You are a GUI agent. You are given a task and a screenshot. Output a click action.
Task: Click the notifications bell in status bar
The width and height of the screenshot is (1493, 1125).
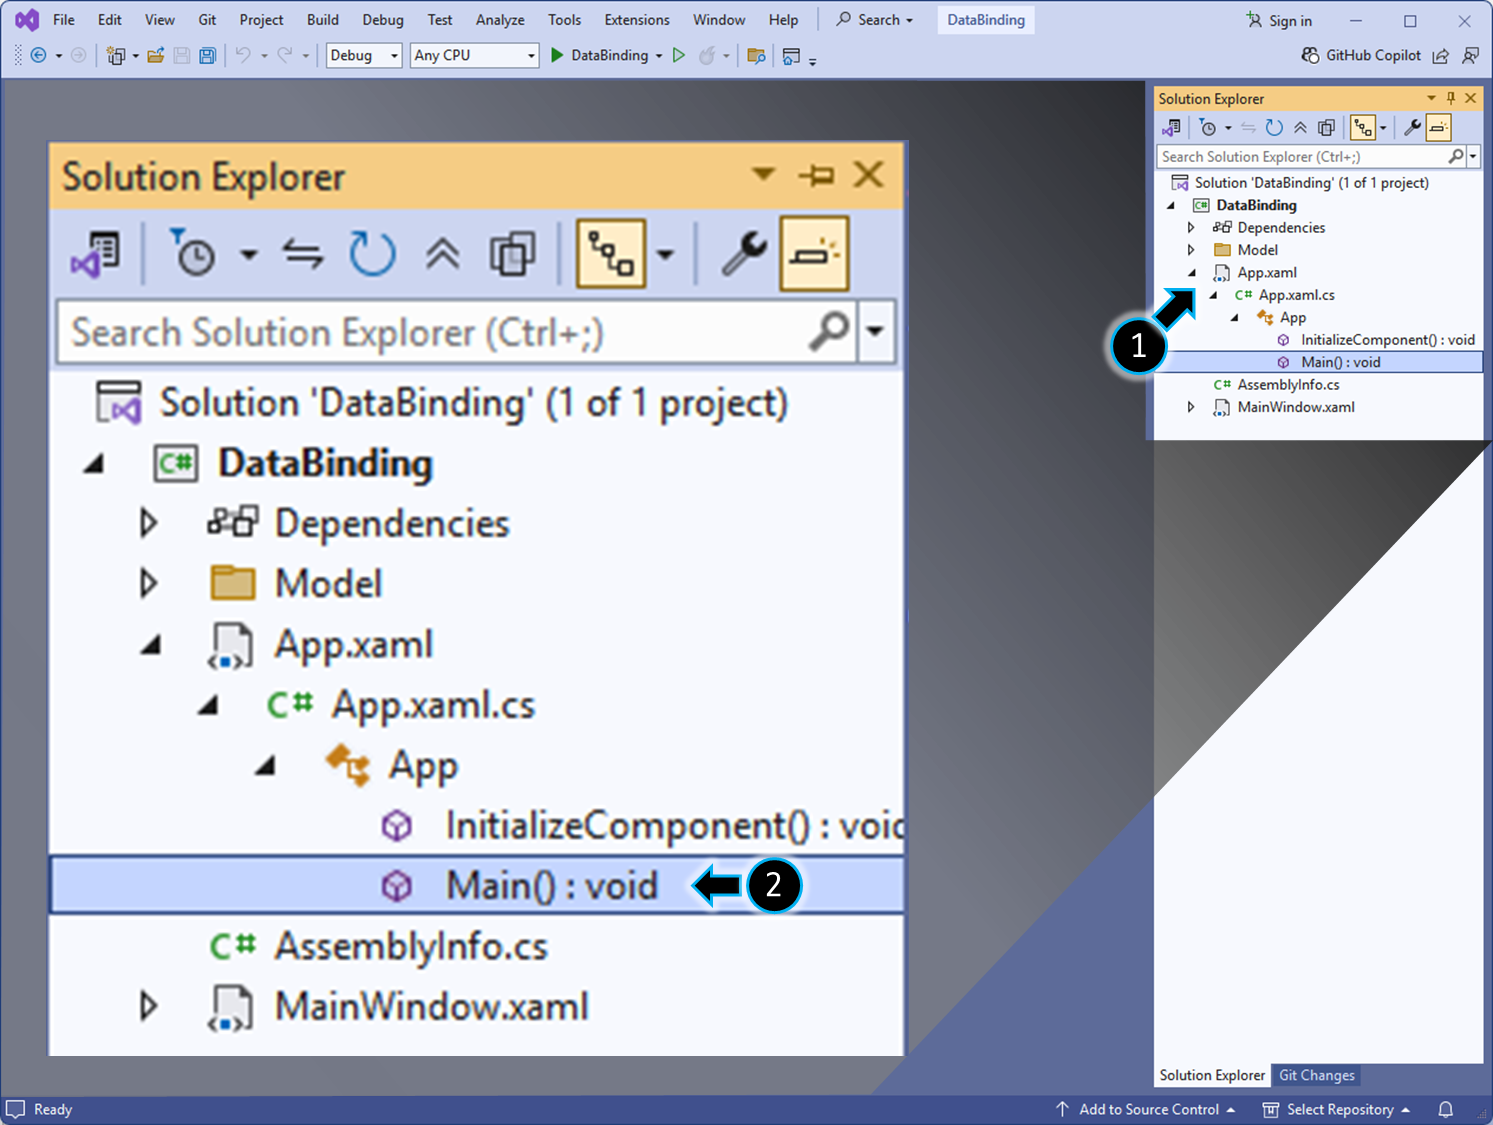(x=1445, y=1109)
